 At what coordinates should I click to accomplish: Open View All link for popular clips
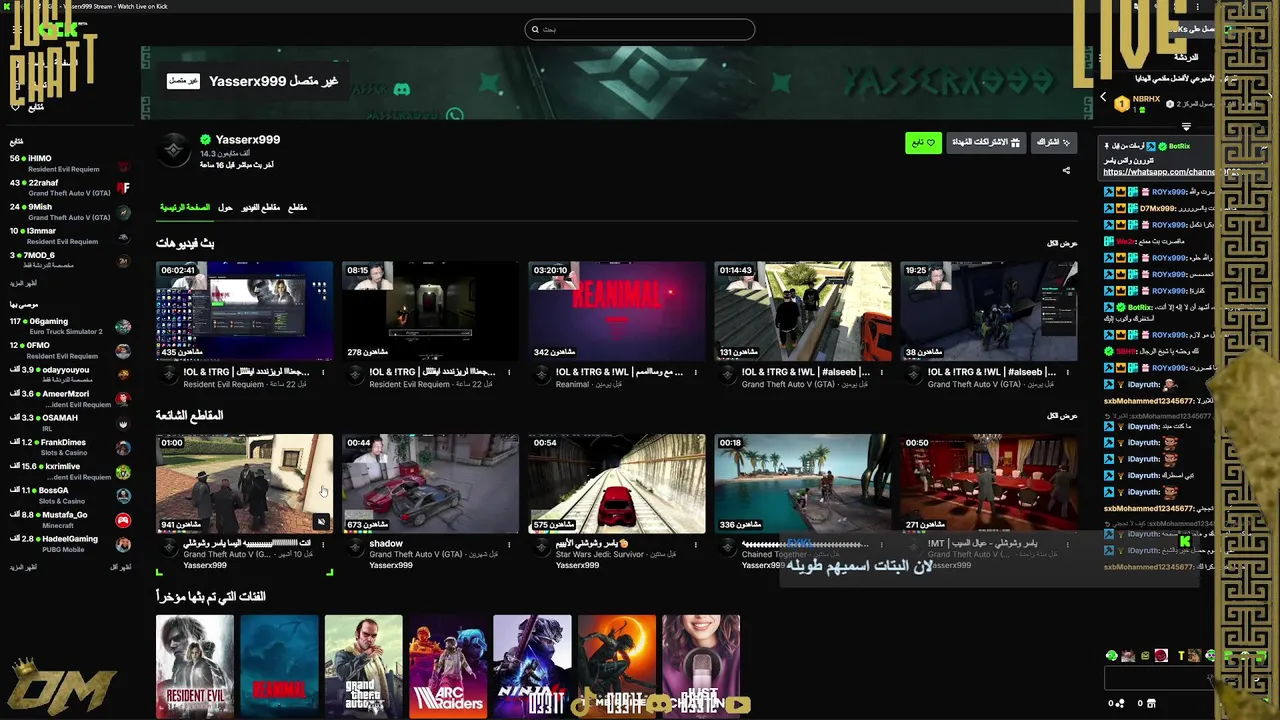tap(1062, 415)
